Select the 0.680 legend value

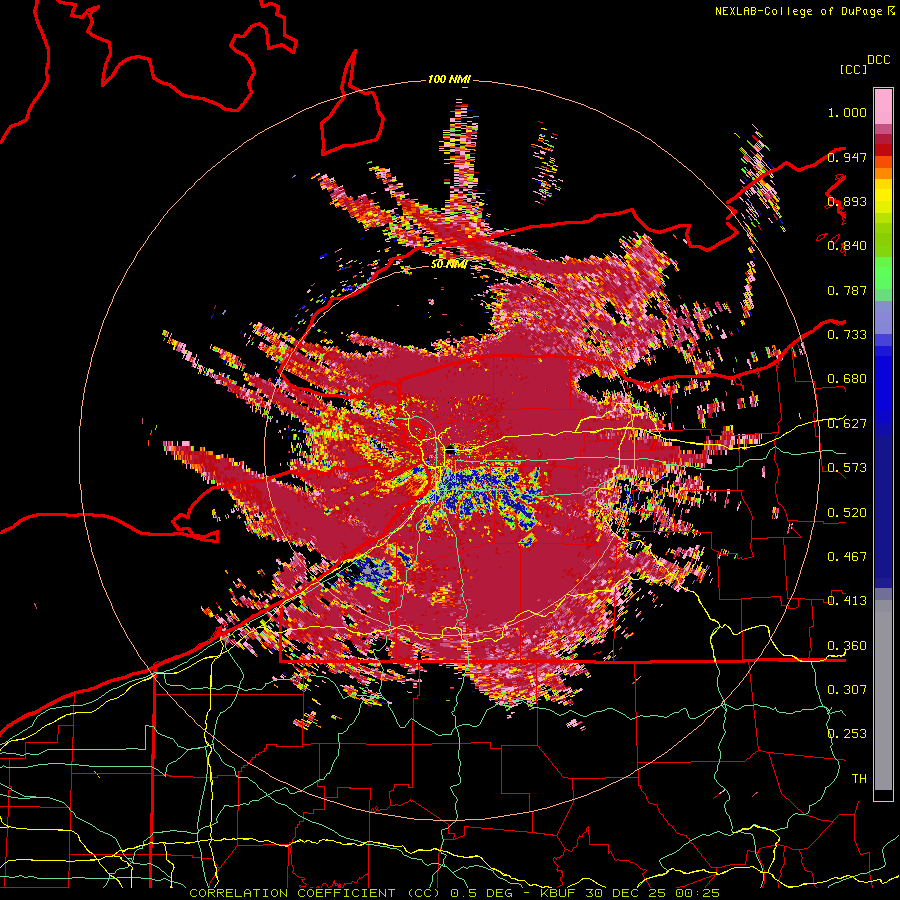[x=847, y=379]
